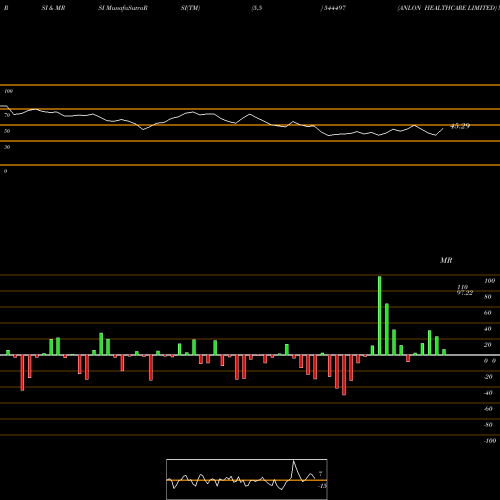This screenshot has height=500, width=500.
Task: Select the MR axis label -60
Action: coord(488,409)
